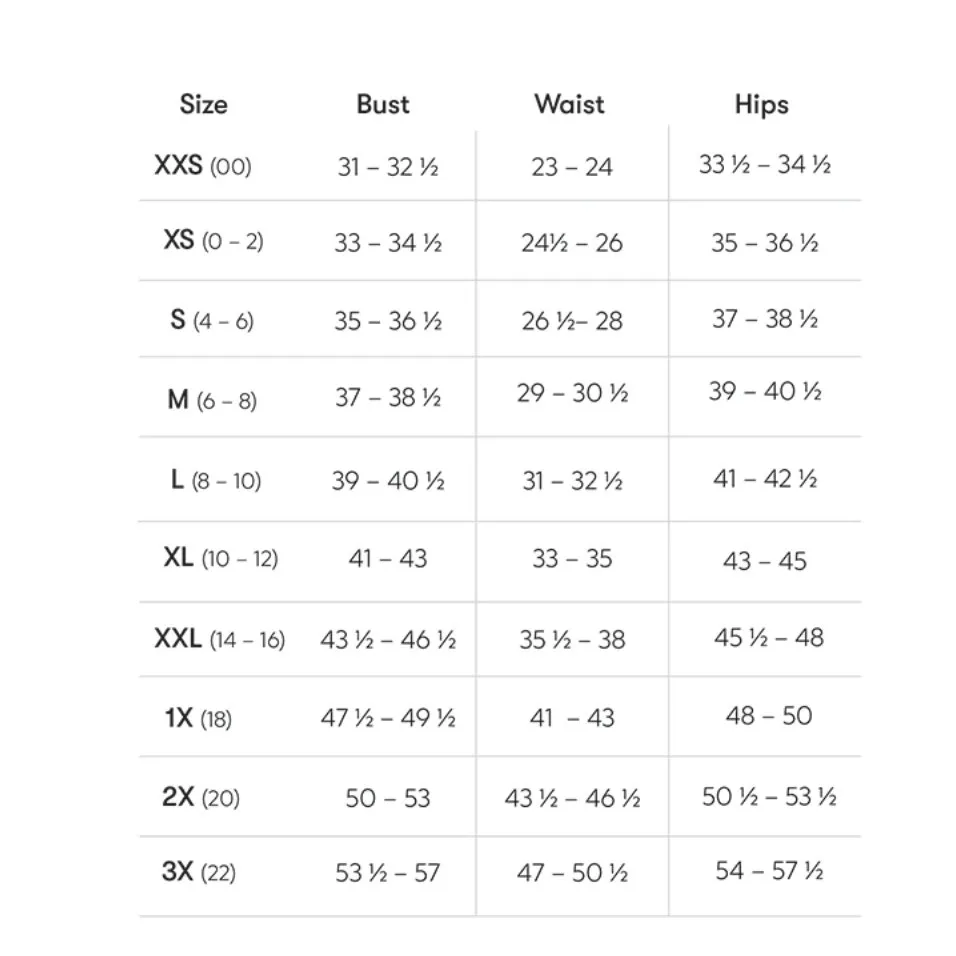
Task: Select the XS (0 – 2) size label
Action: click(213, 242)
